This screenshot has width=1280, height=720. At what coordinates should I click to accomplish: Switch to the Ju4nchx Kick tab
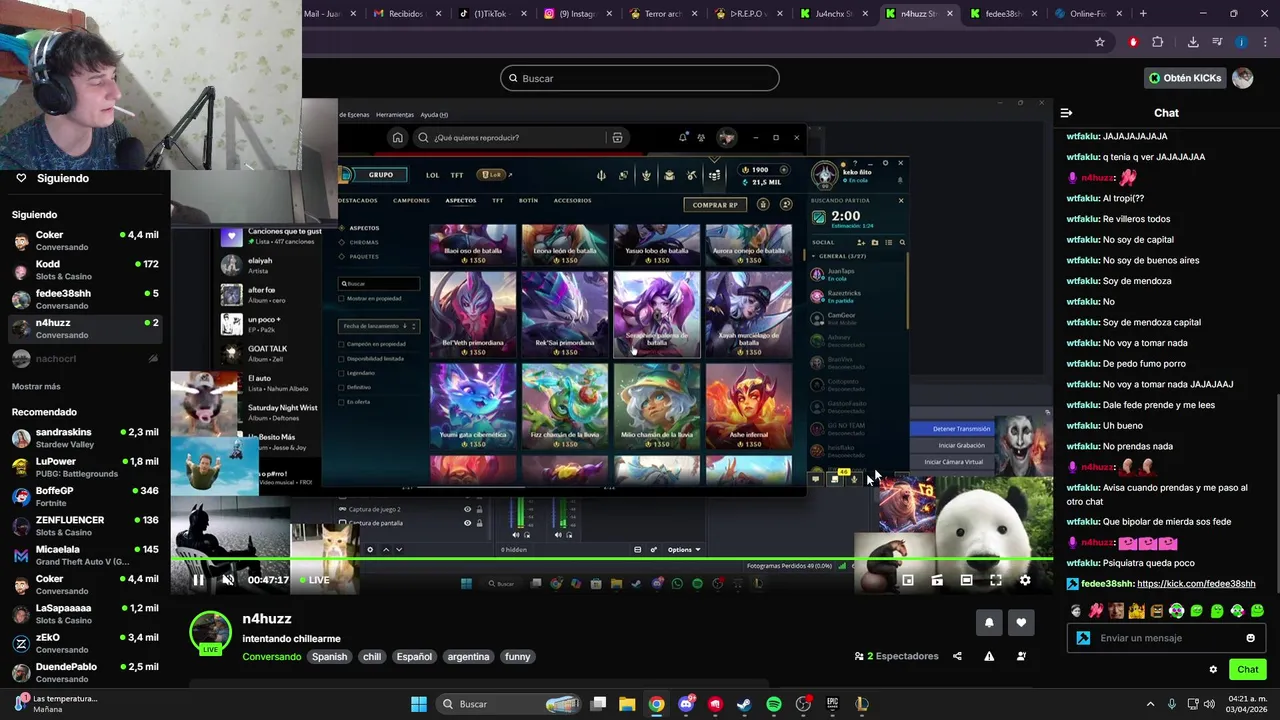pos(834,14)
